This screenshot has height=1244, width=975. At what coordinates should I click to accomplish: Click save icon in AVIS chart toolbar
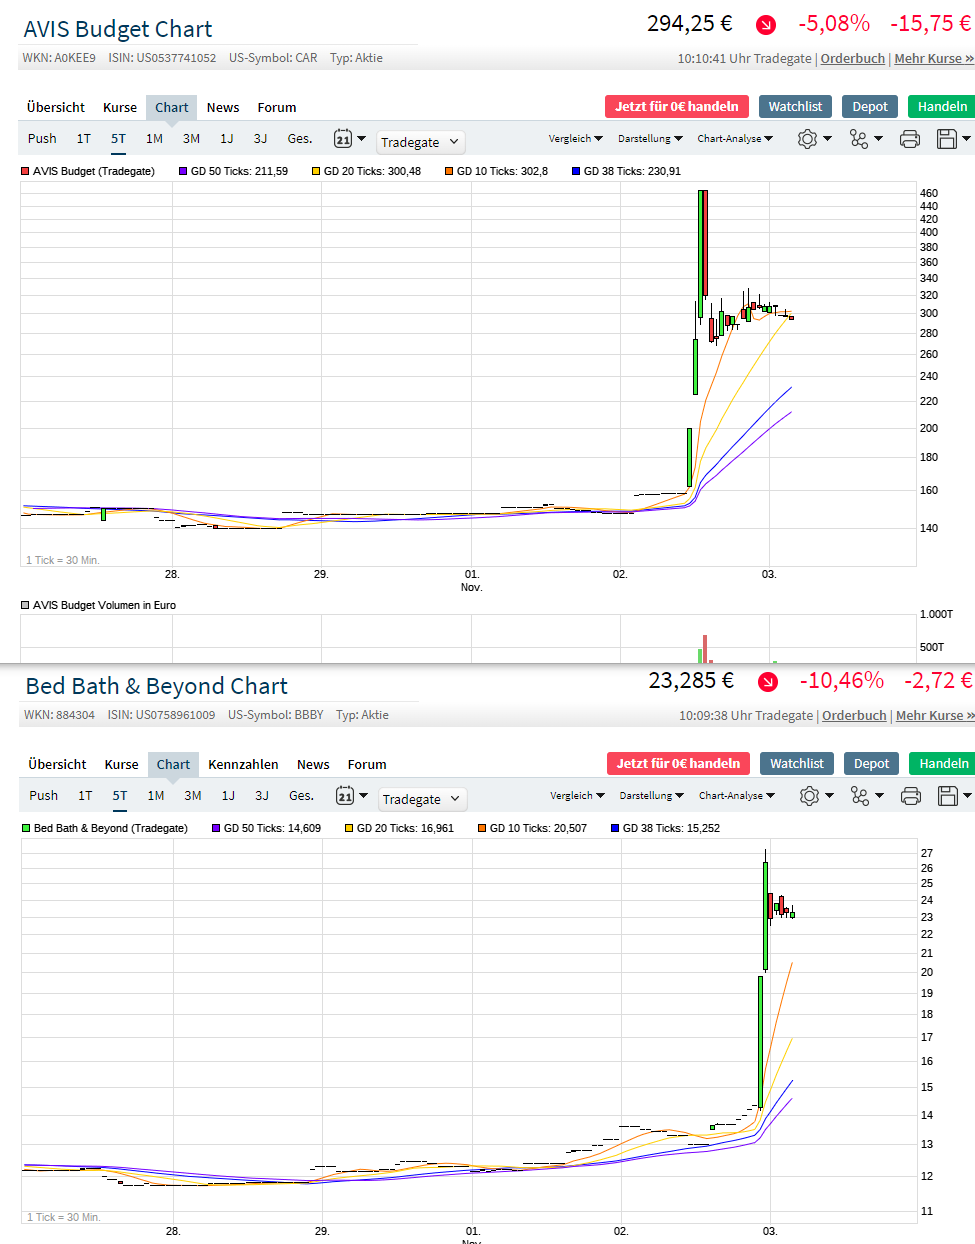click(x=947, y=139)
